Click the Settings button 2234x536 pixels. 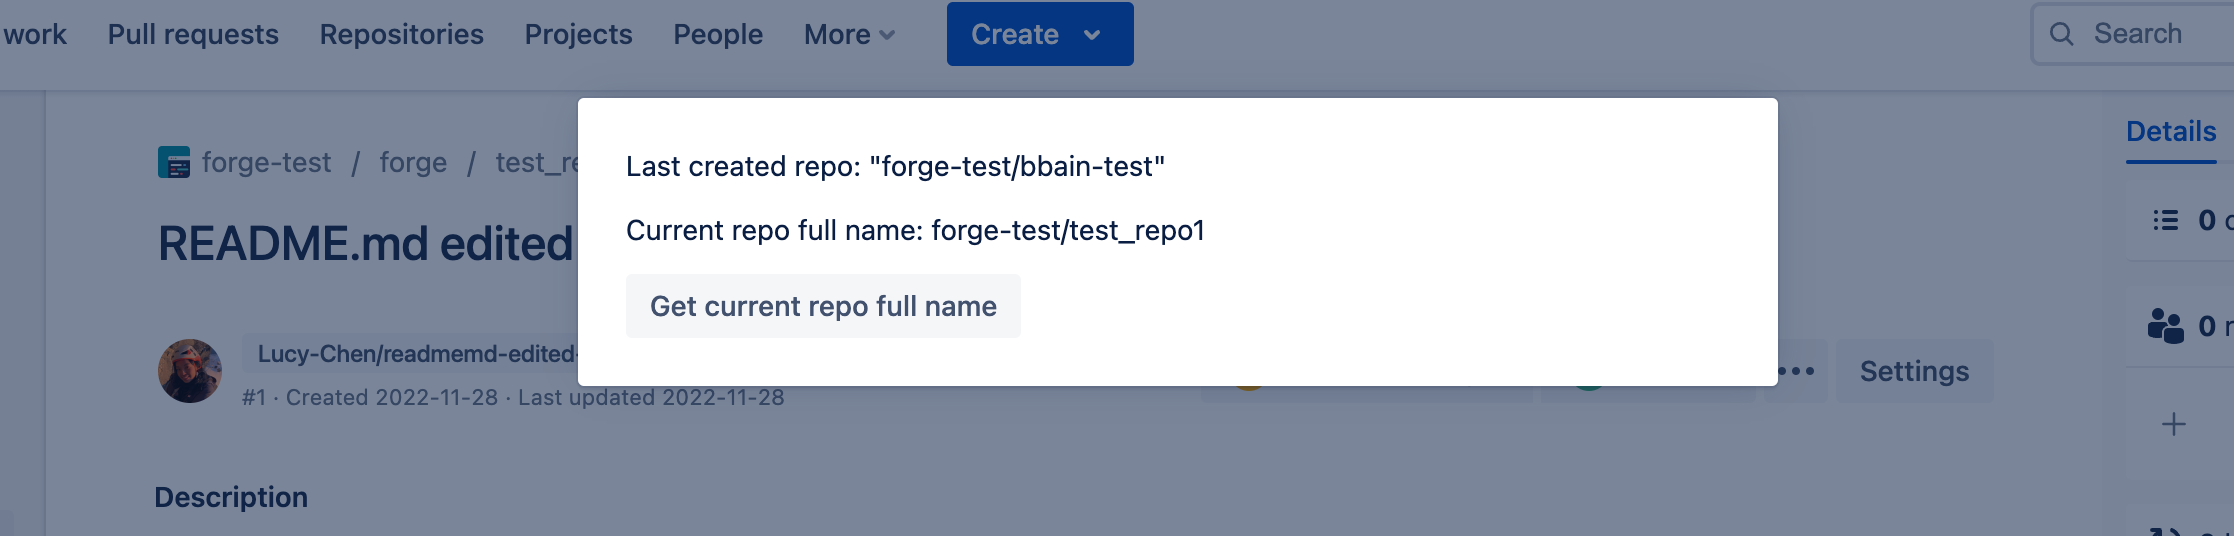tap(1914, 371)
